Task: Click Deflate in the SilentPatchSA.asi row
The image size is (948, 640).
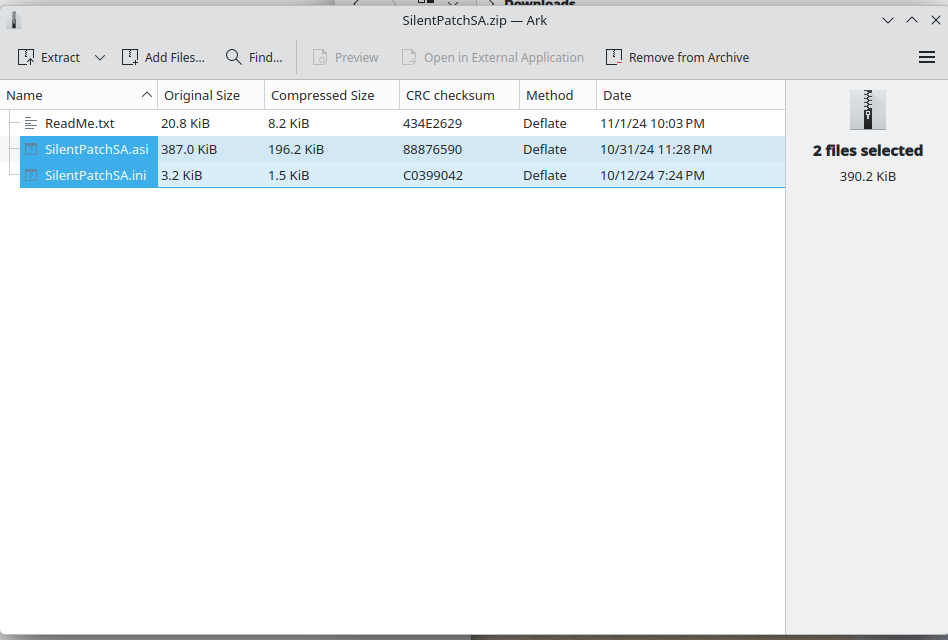Action: point(545,149)
